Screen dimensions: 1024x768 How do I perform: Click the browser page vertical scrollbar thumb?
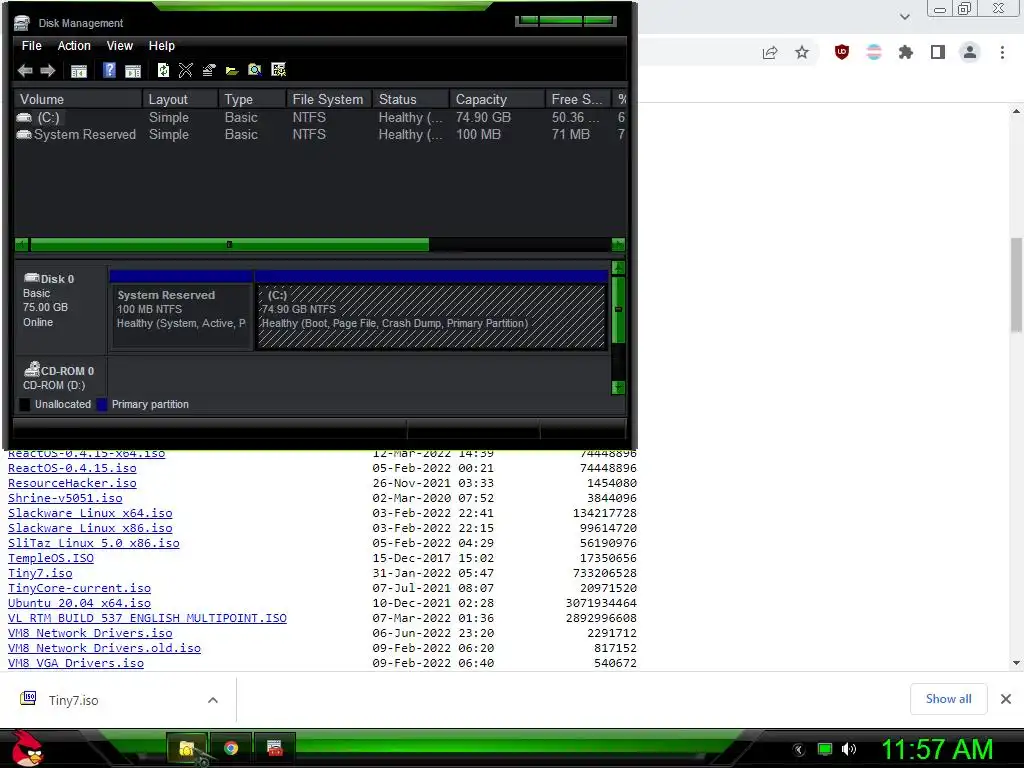1016,285
